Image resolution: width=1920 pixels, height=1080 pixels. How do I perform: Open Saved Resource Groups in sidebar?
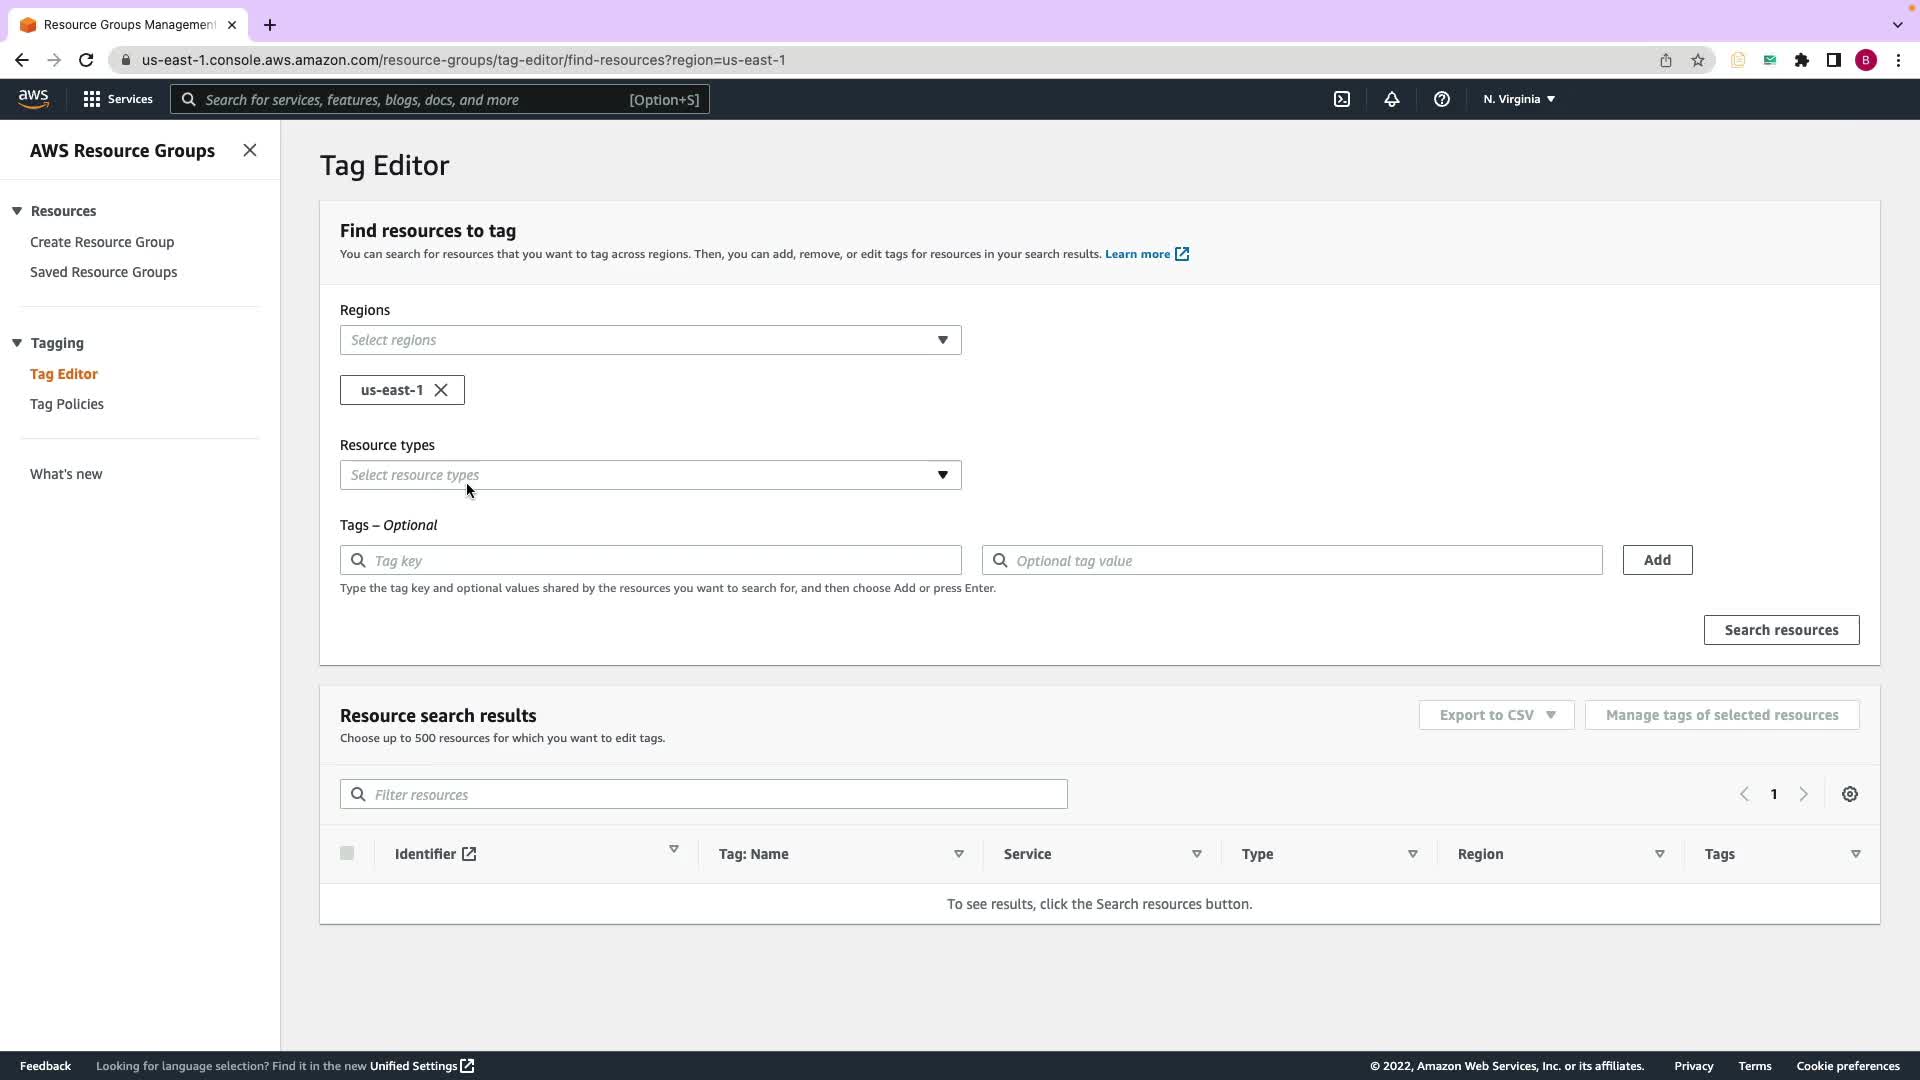[103, 272]
